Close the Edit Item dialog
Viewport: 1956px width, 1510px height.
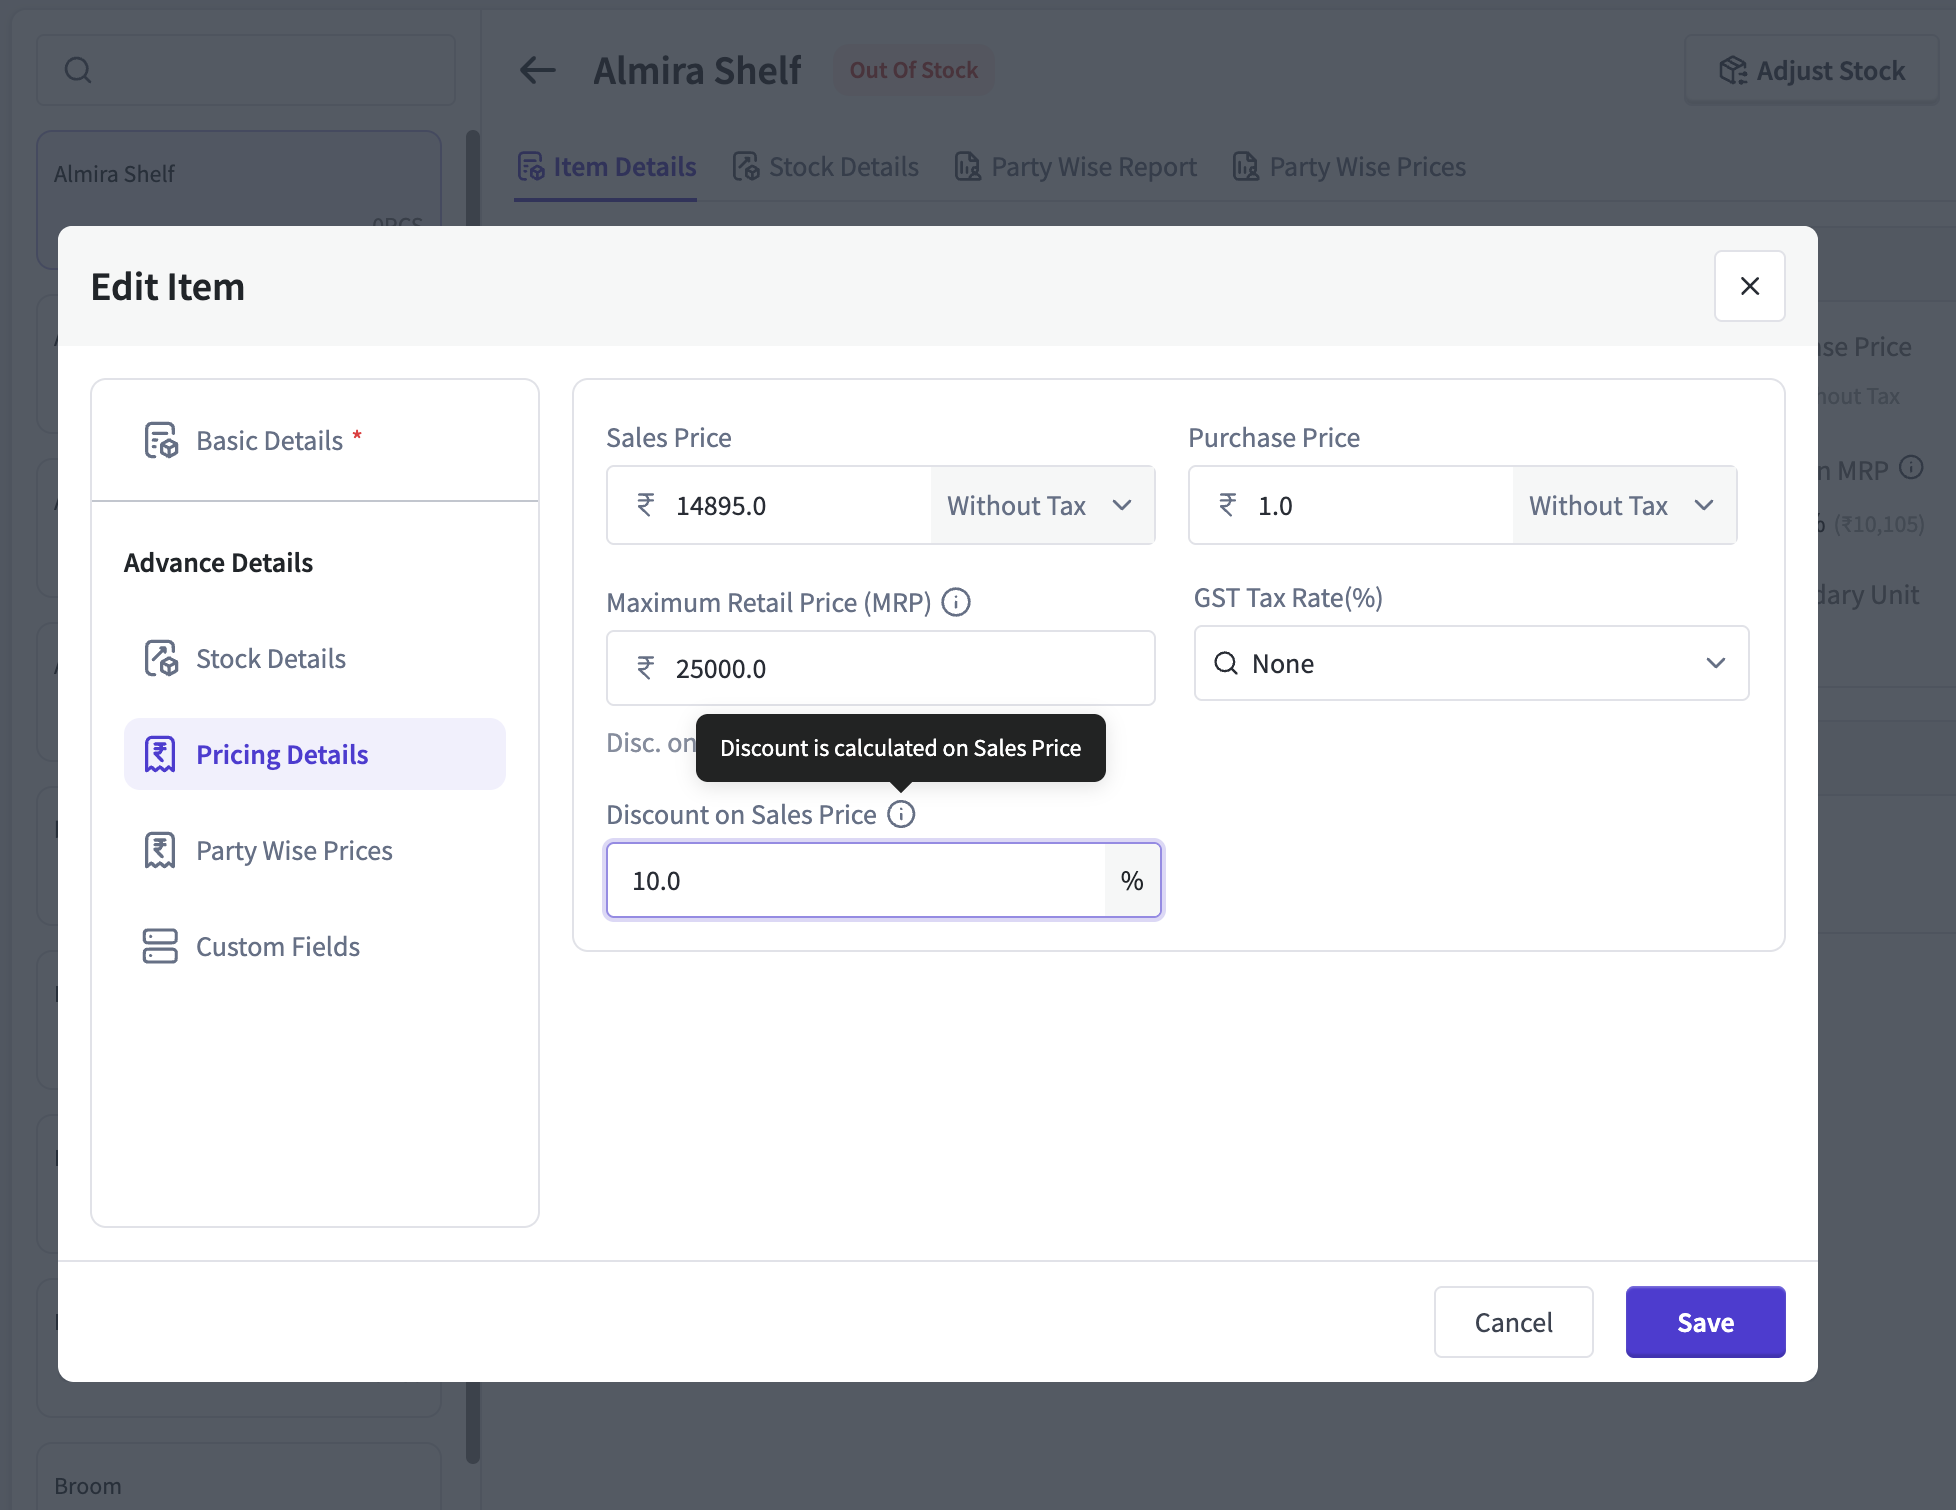point(1749,286)
